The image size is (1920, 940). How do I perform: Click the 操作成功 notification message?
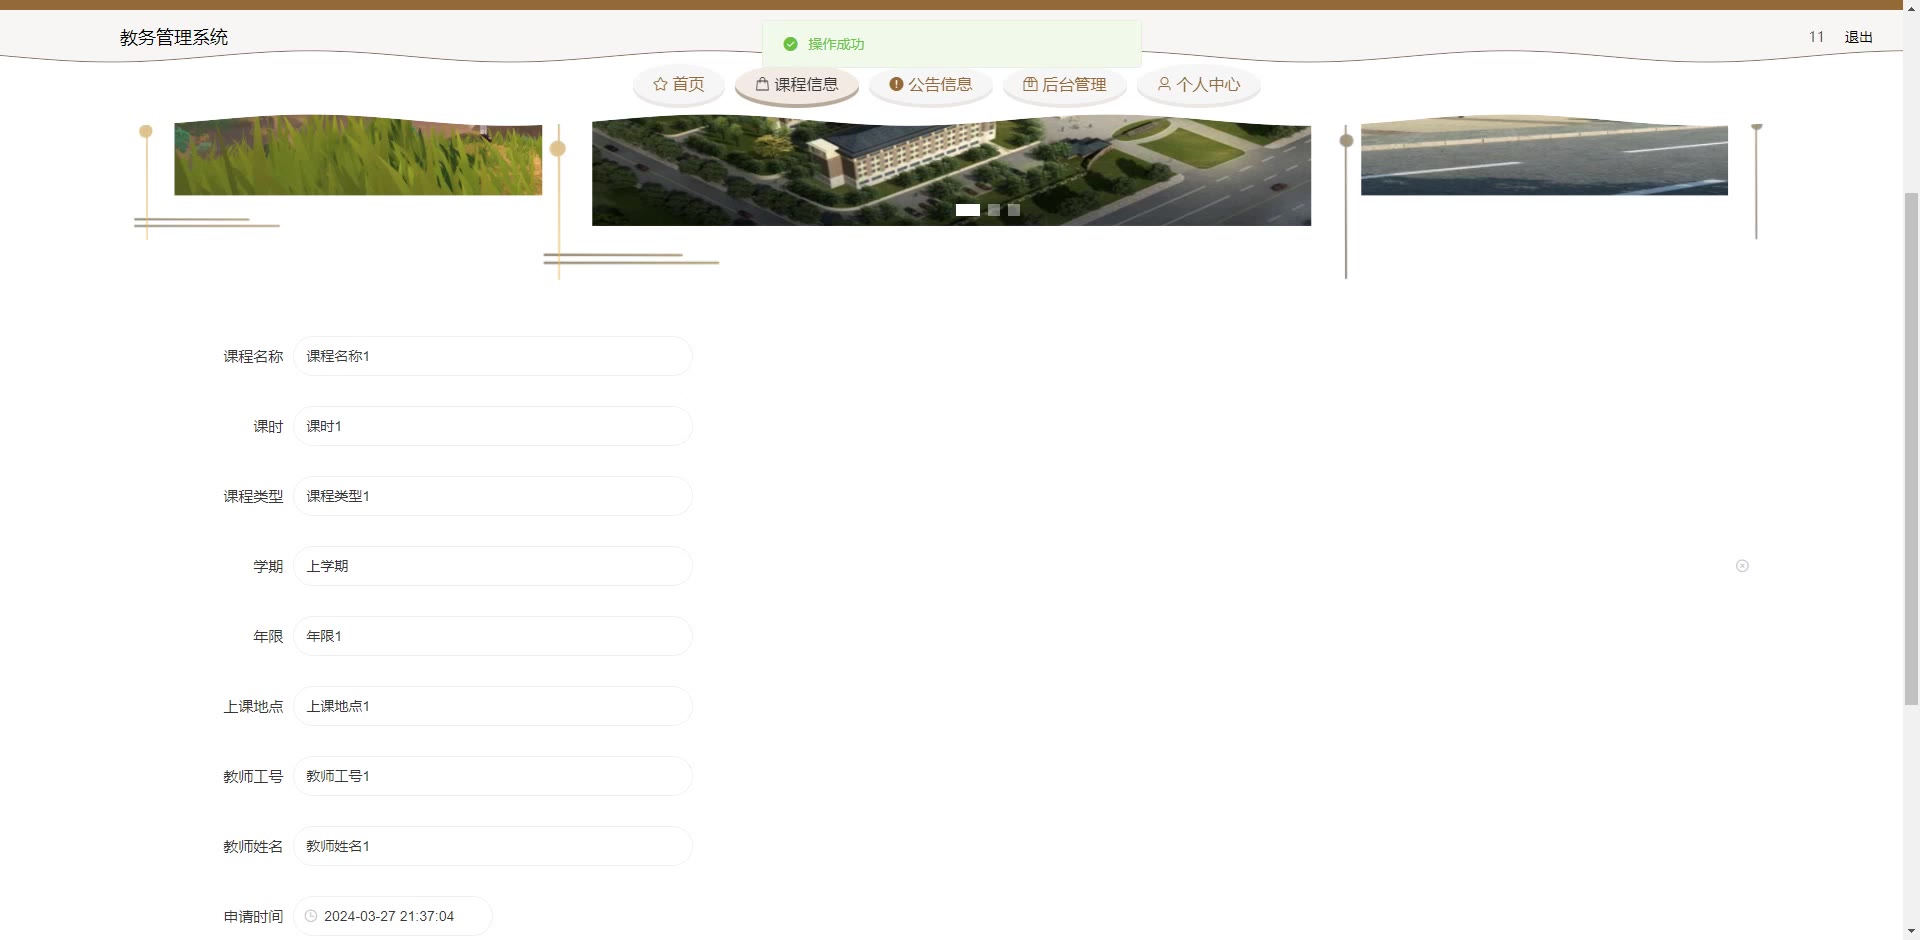[x=836, y=44]
